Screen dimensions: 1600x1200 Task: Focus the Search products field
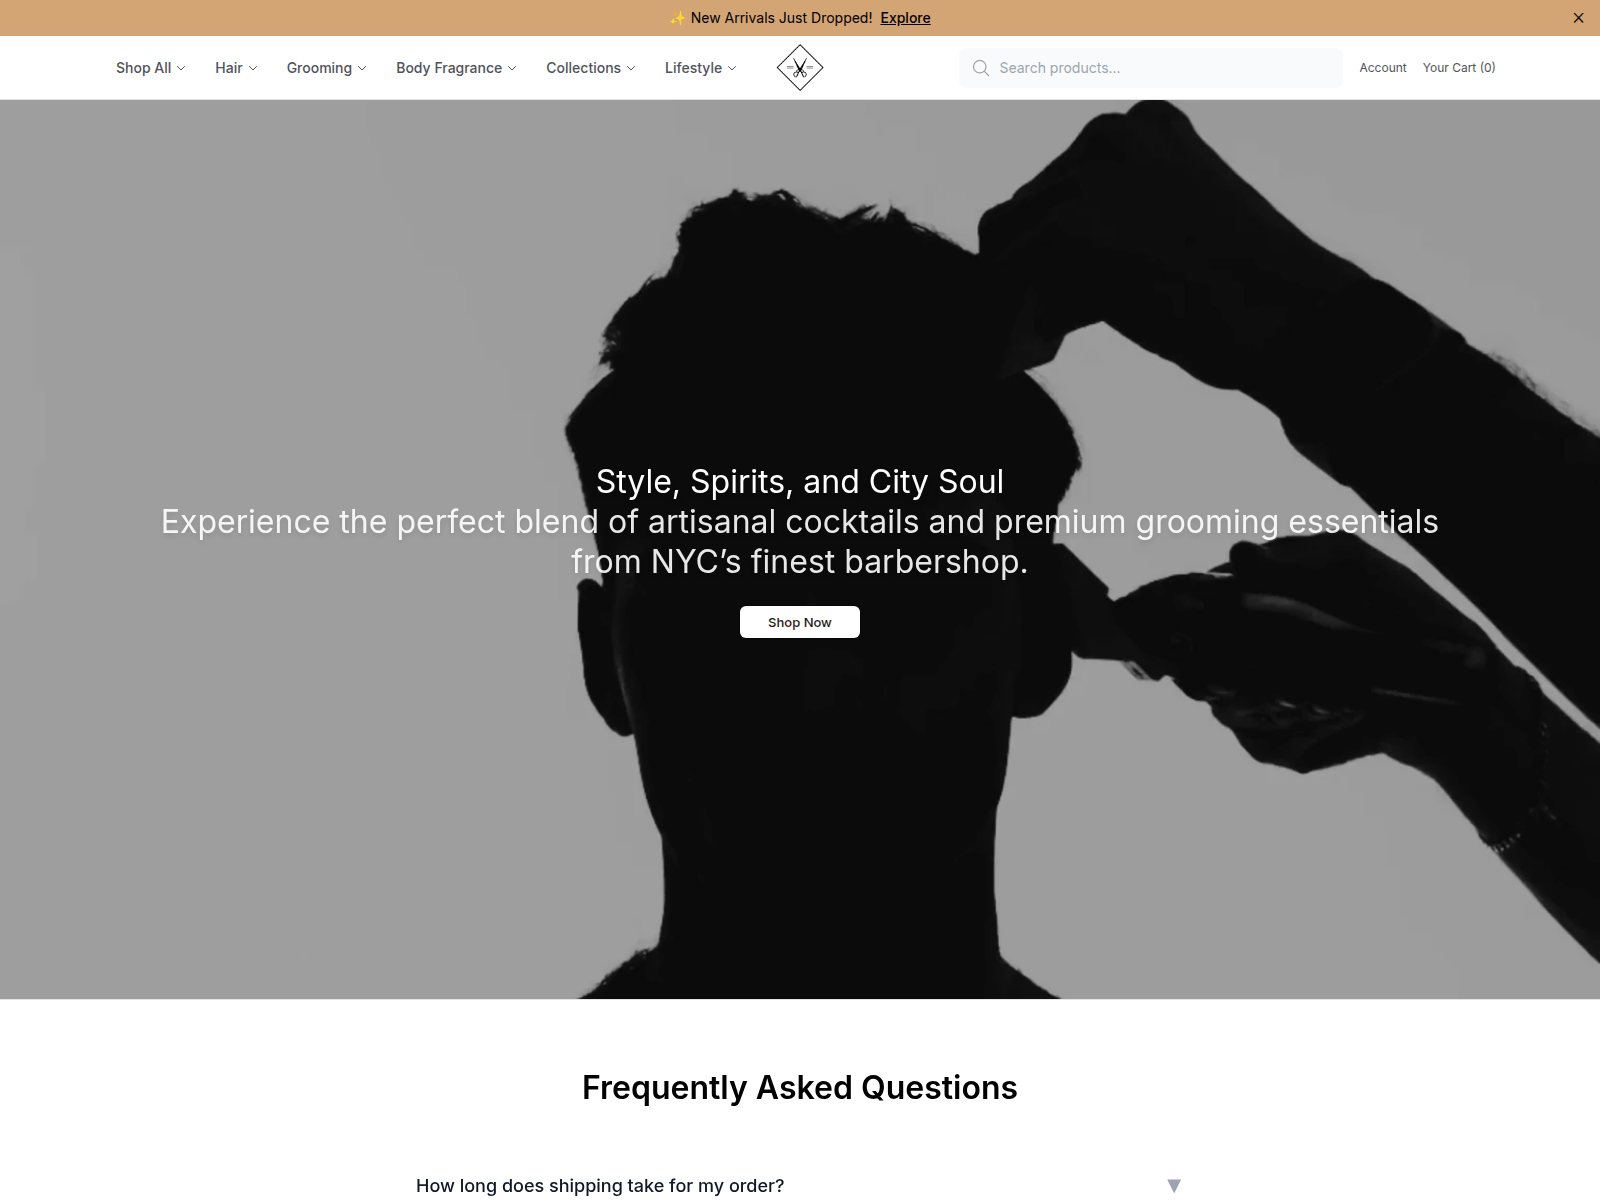tap(1151, 68)
